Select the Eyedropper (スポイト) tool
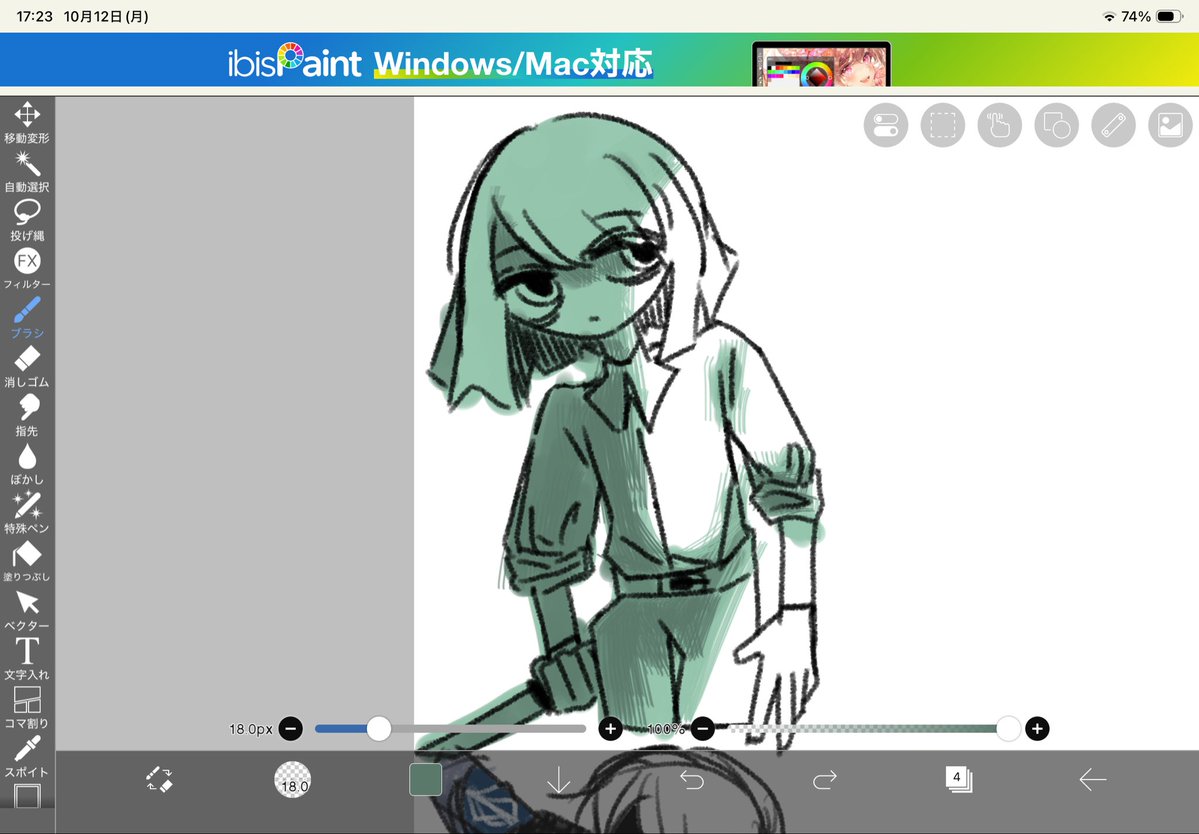The width and height of the screenshot is (1199, 834). point(27,757)
